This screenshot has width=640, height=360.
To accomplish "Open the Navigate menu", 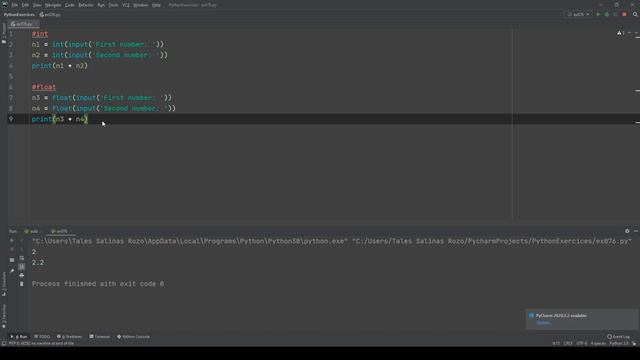I will pos(53,5).
